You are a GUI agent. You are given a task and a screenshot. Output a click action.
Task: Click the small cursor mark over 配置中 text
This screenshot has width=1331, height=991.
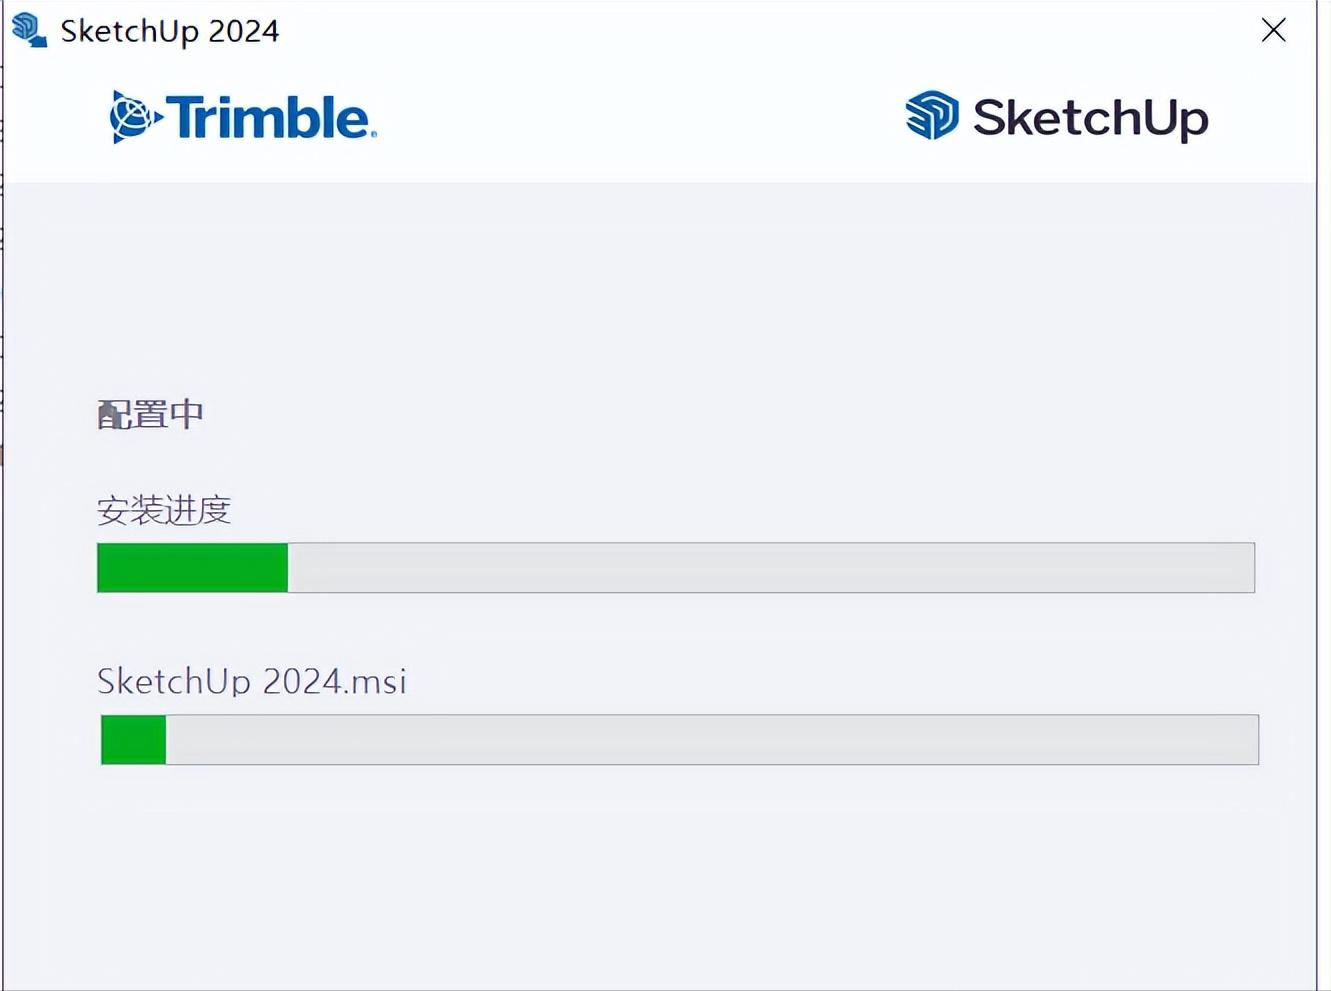[x=110, y=416]
